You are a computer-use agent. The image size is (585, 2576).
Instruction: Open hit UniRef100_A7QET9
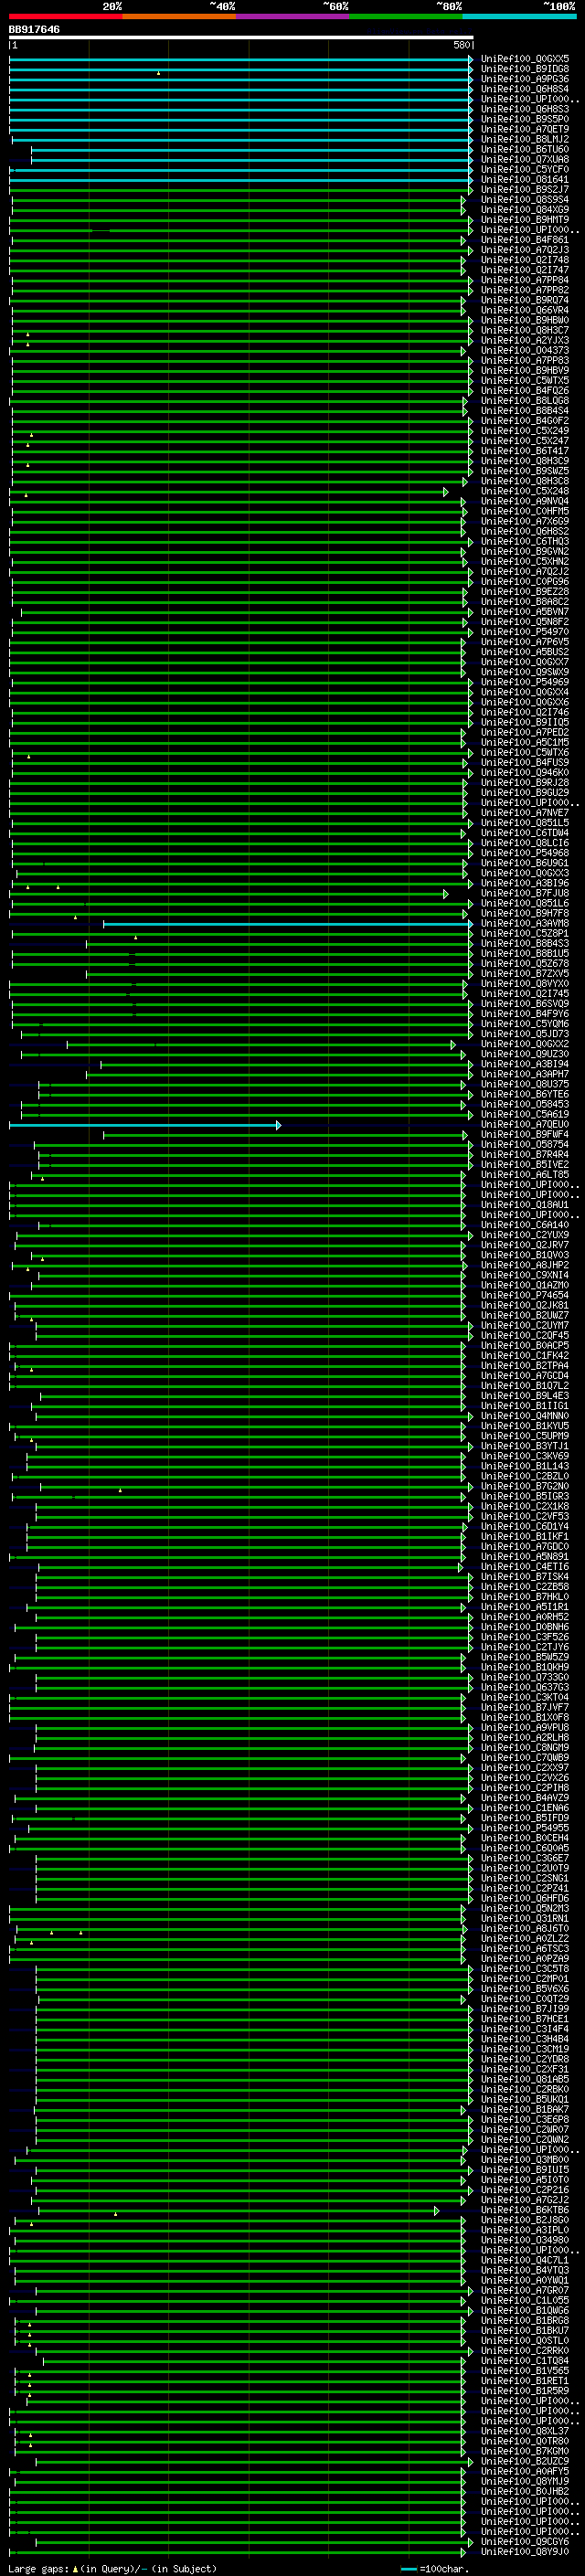tap(524, 129)
